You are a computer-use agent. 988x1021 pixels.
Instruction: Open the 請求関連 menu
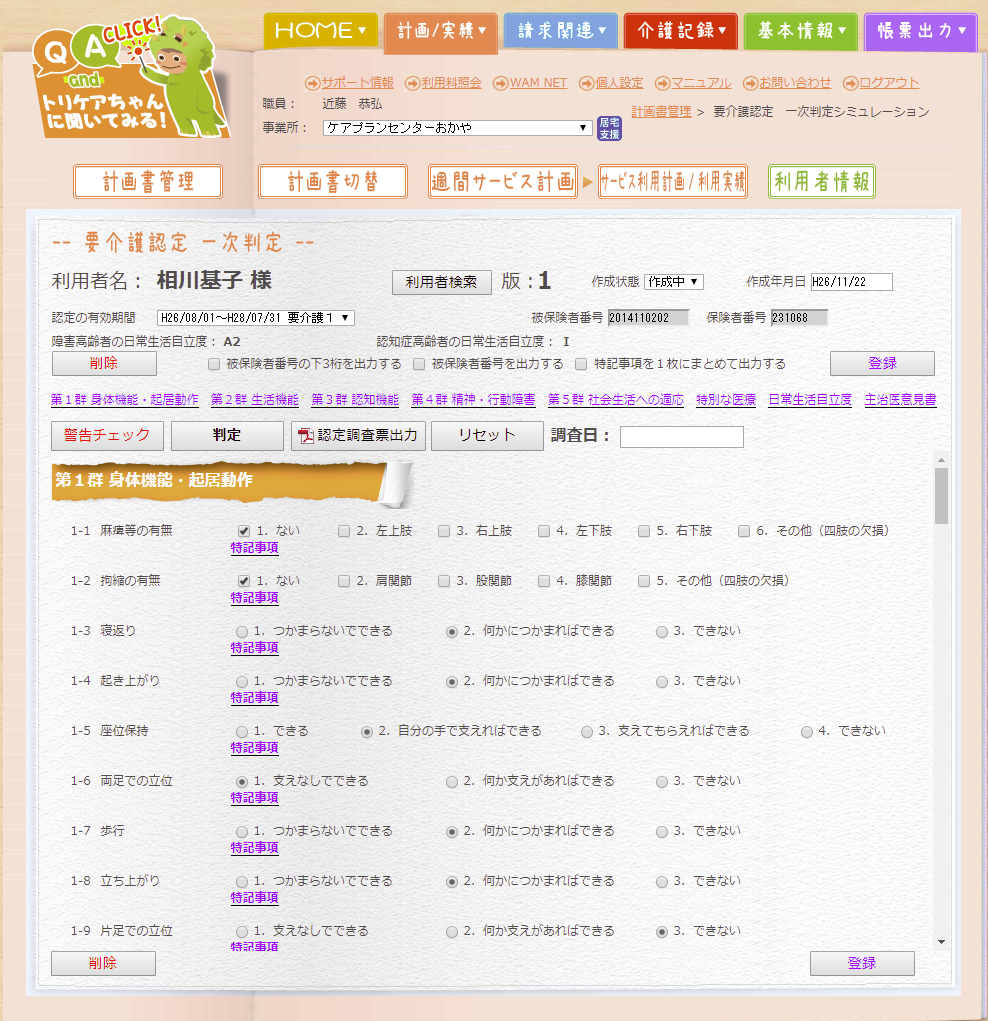click(x=560, y=31)
